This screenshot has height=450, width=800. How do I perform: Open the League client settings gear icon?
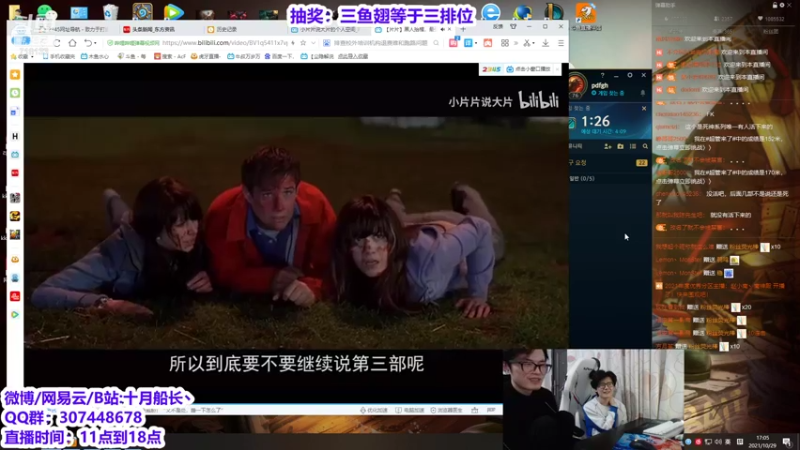630,75
